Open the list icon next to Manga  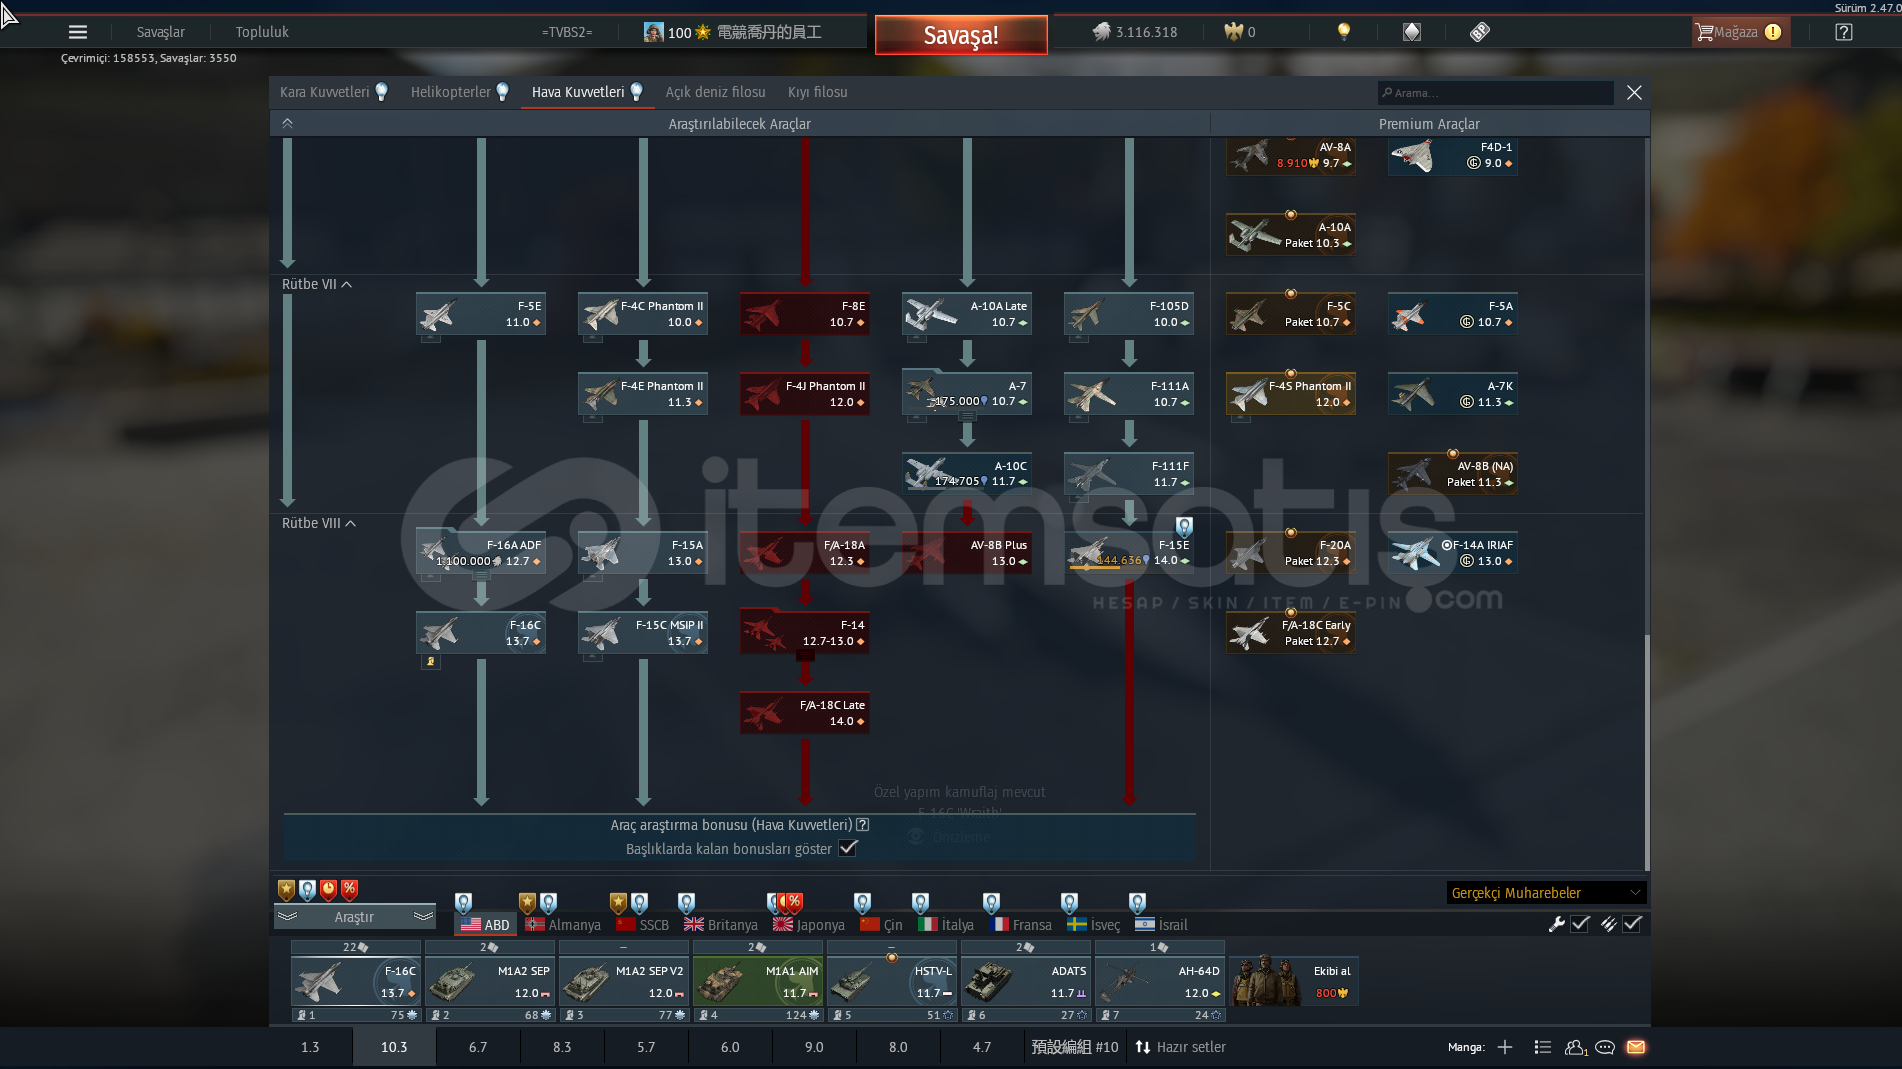[1543, 1047]
